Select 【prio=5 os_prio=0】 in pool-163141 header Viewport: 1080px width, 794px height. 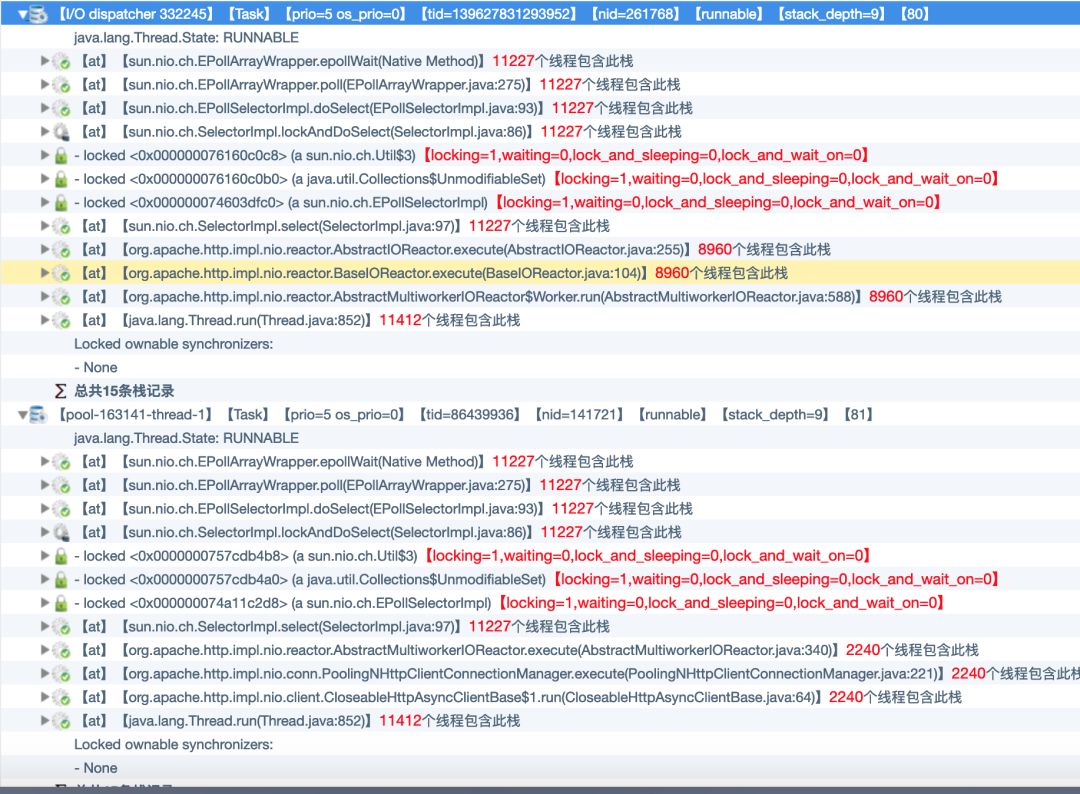344,415
